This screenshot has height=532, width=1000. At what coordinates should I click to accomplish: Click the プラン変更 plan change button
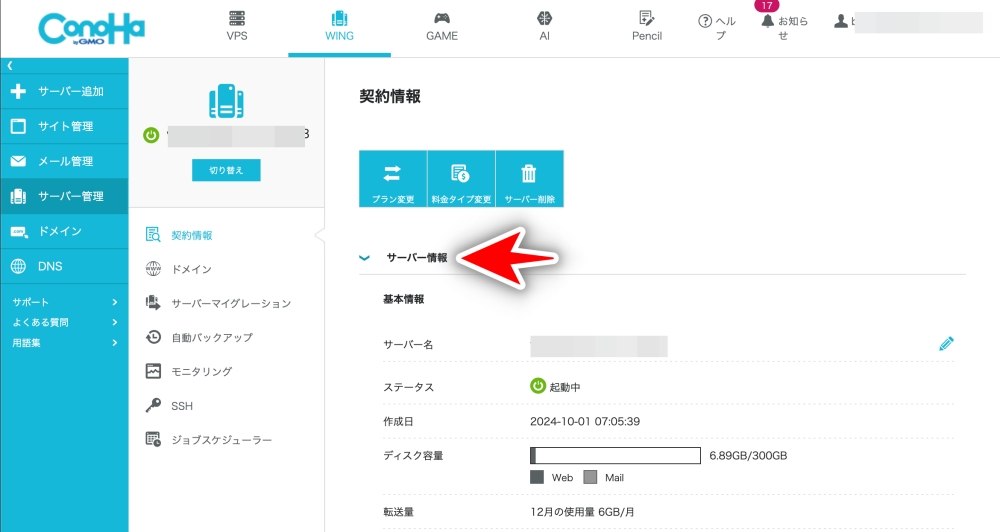coord(393,179)
